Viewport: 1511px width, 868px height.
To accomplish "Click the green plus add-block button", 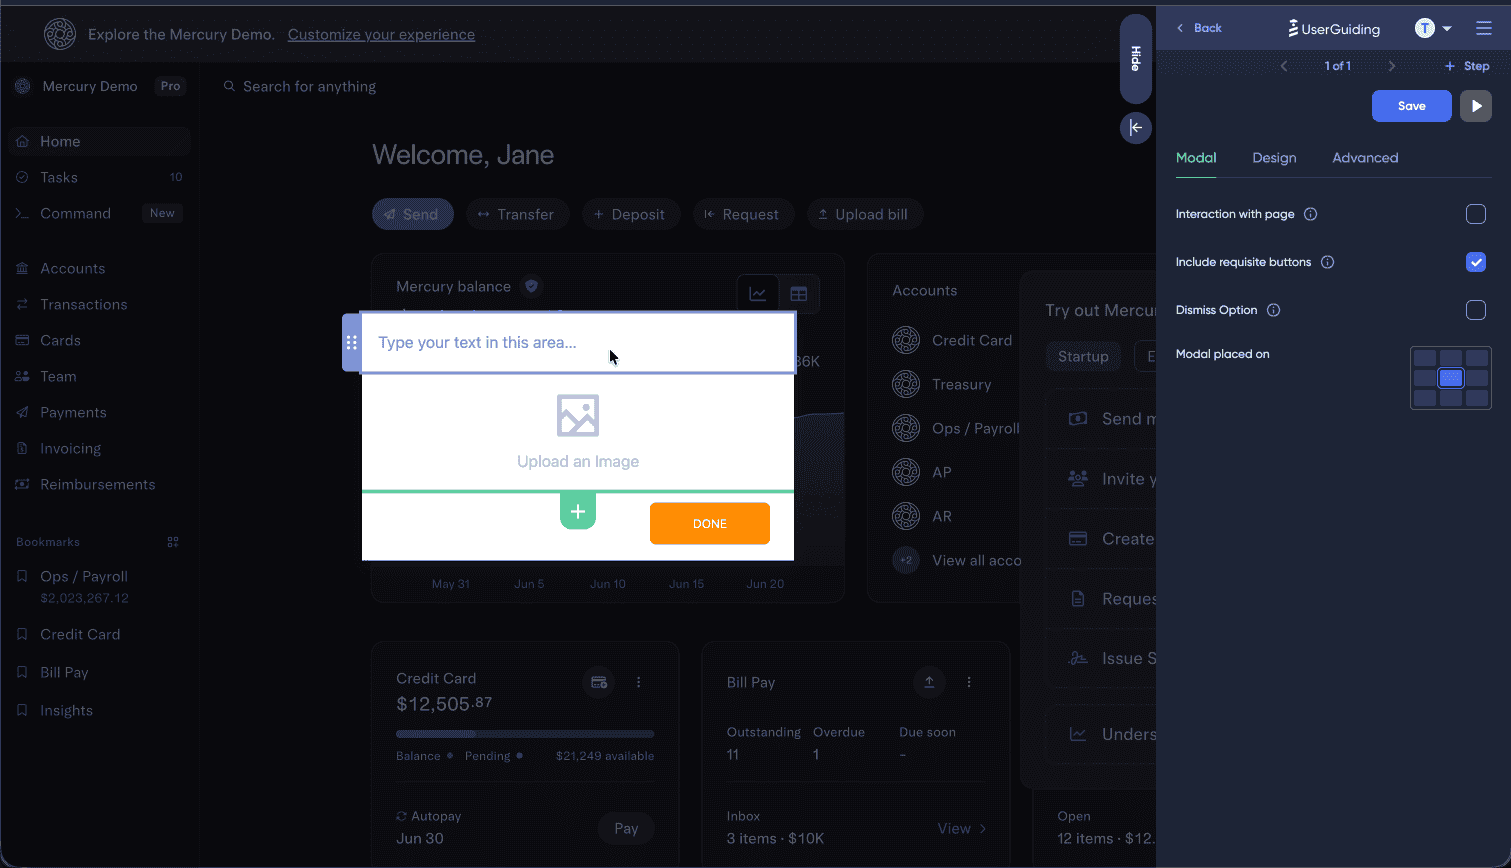I will (578, 512).
